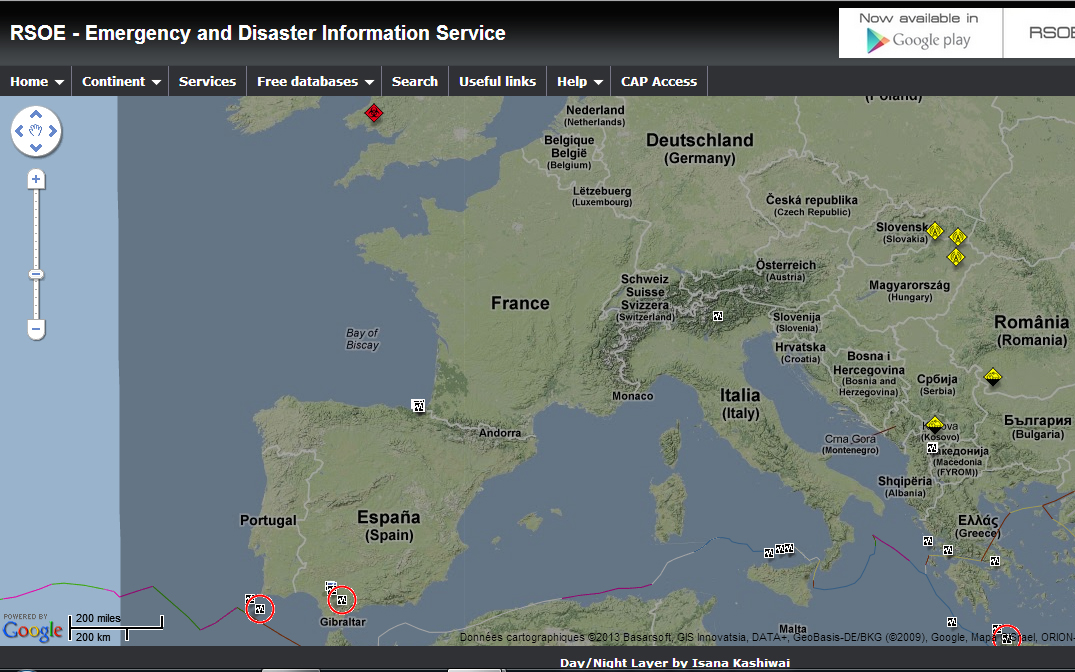This screenshot has height=672, width=1075.
Task: Open the white event marker in the Alps
Action: click(718, 316)
